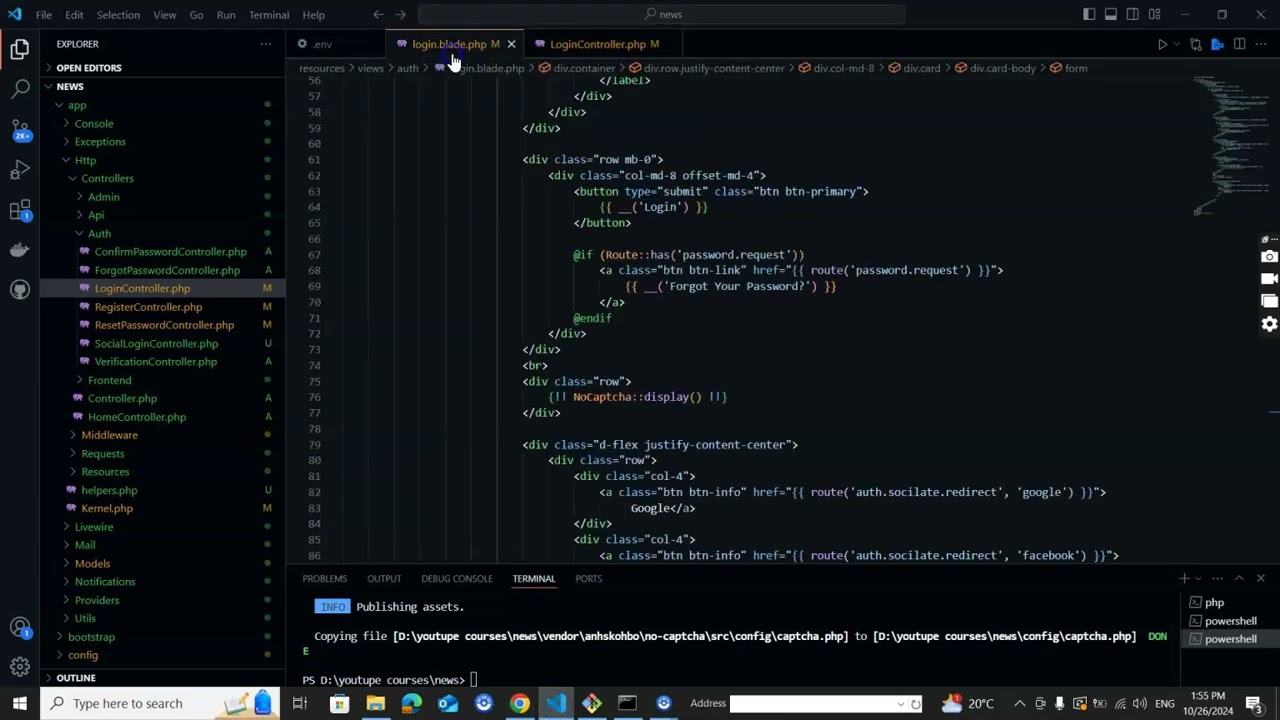Click the Explorer files icon
The width and height of the screenshot is (1280, 720).
[20, 49]
